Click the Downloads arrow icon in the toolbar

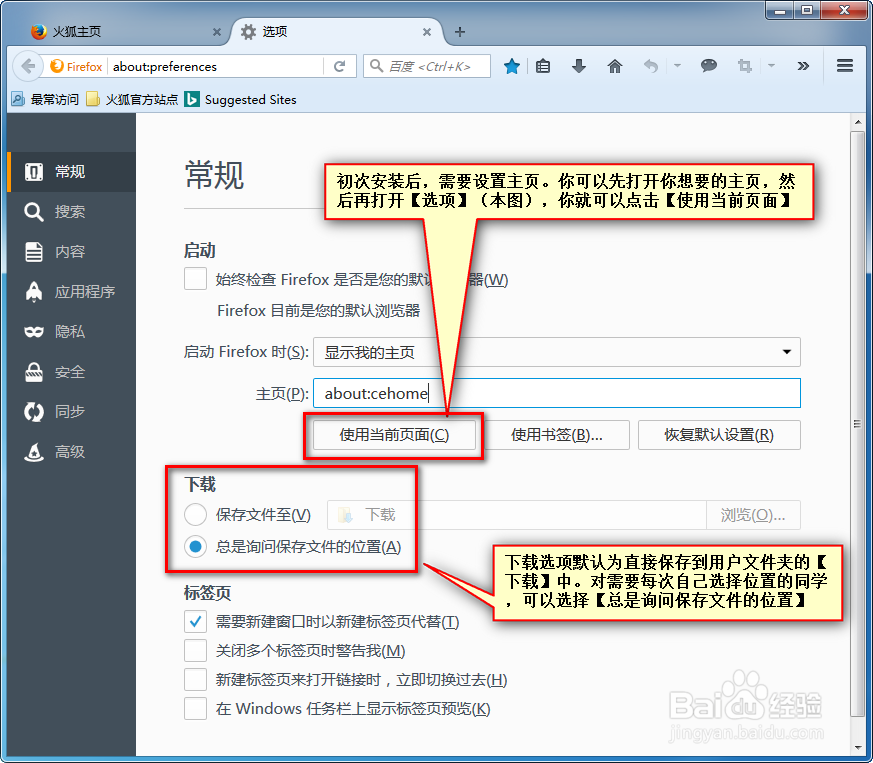click(578, 65)
